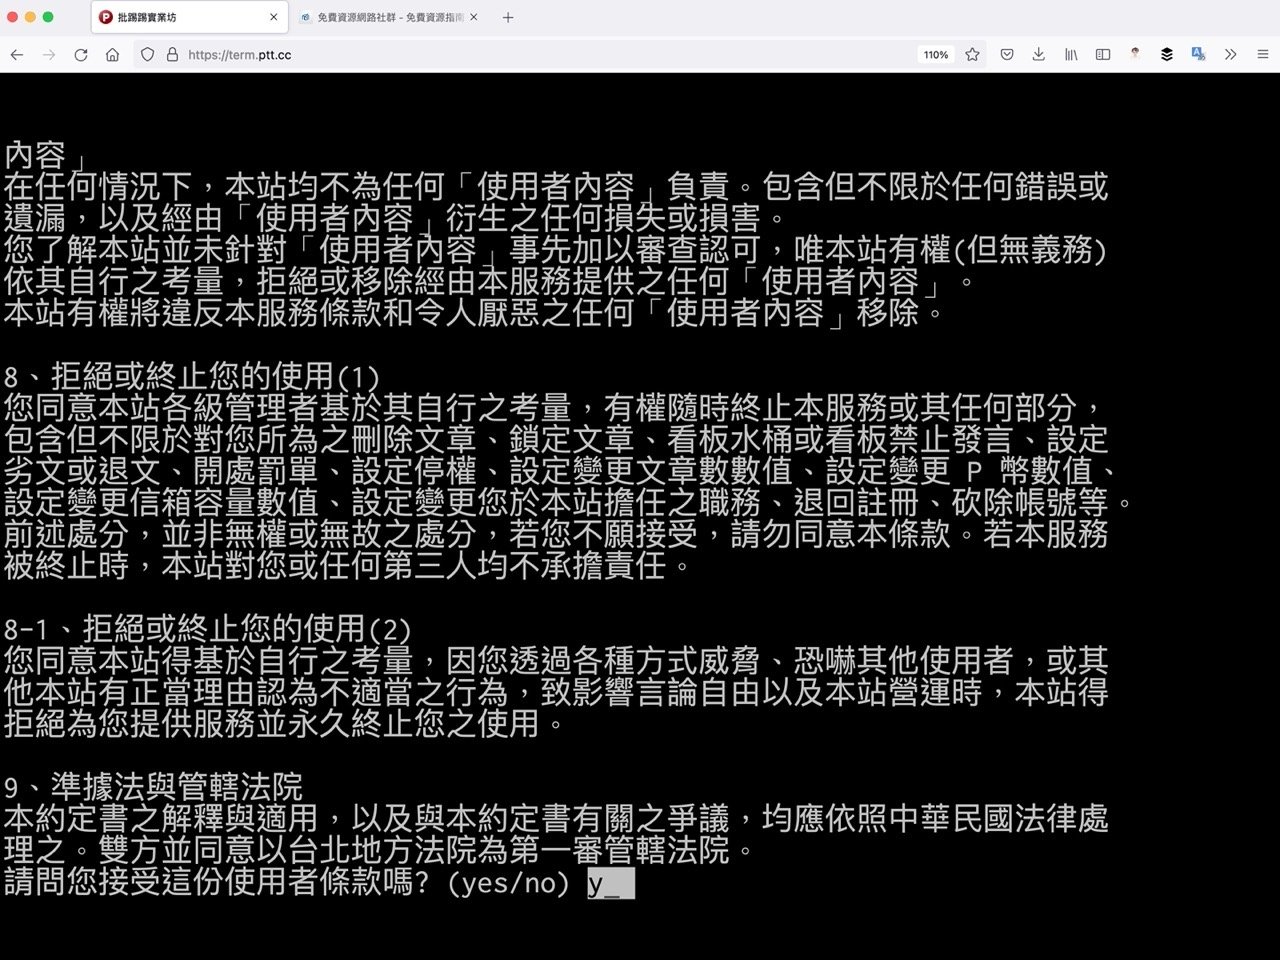This screenshot has width=1280, height=960.
Task: Click heading 9、準據法與管轄法院
Action: click(x=153, y=787)
